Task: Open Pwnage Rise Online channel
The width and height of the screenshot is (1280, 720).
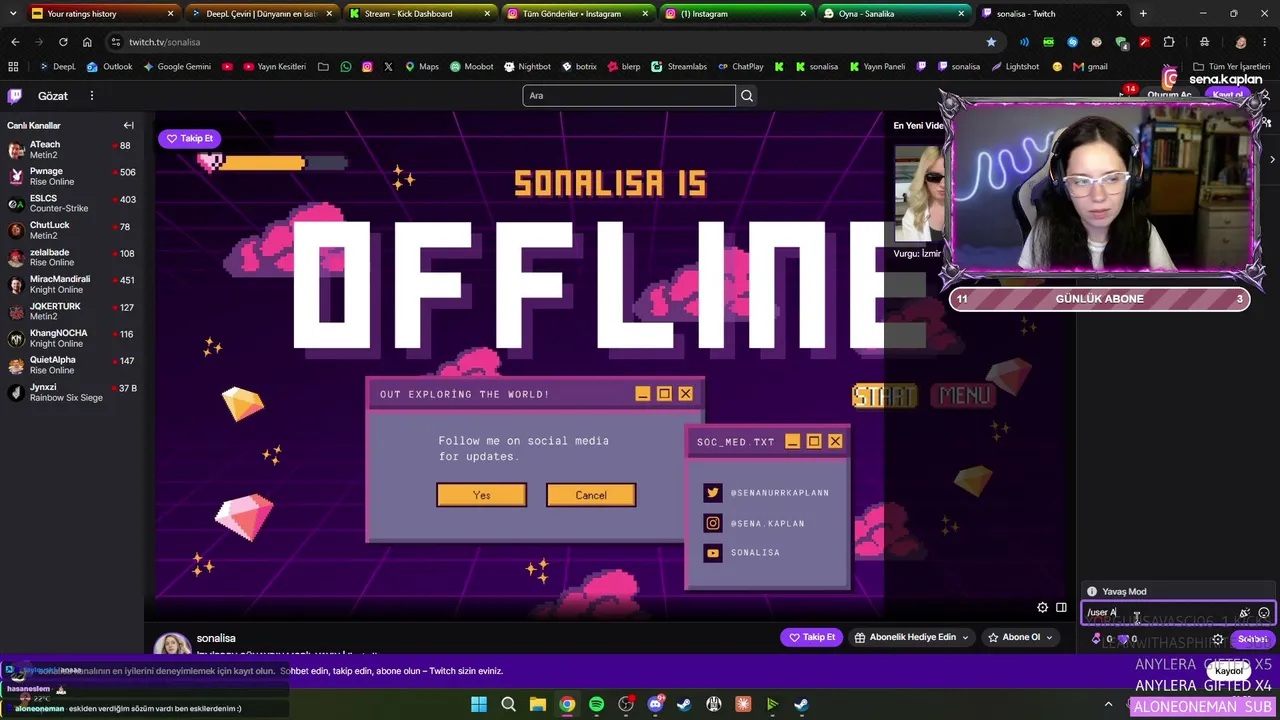Action: pos(71,177)
